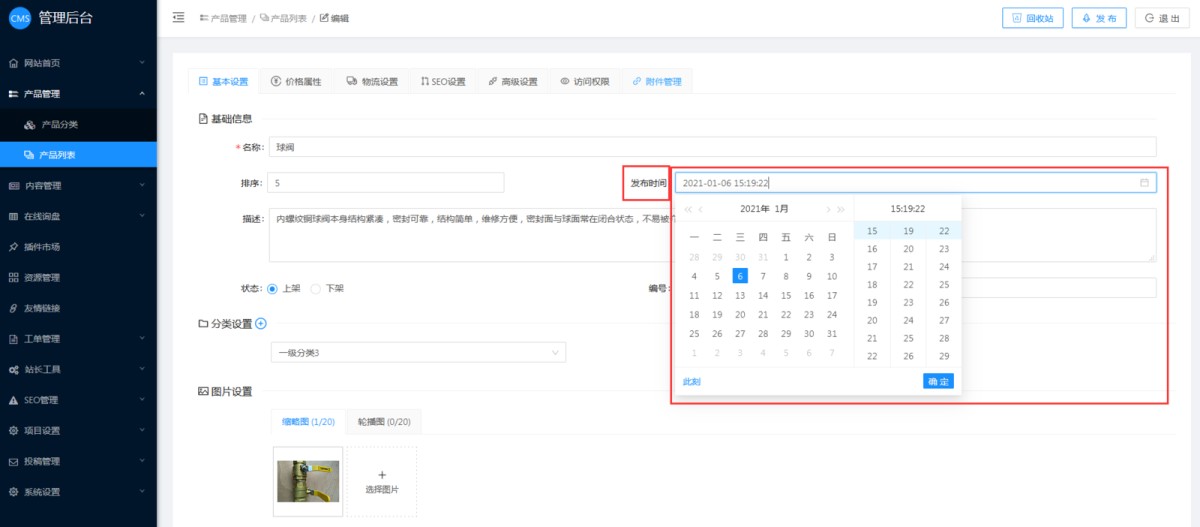This screenshot has width=1200, height=527.
Task: Collapse the 产品管理 sidebar menu
Action: click(78, 94)
